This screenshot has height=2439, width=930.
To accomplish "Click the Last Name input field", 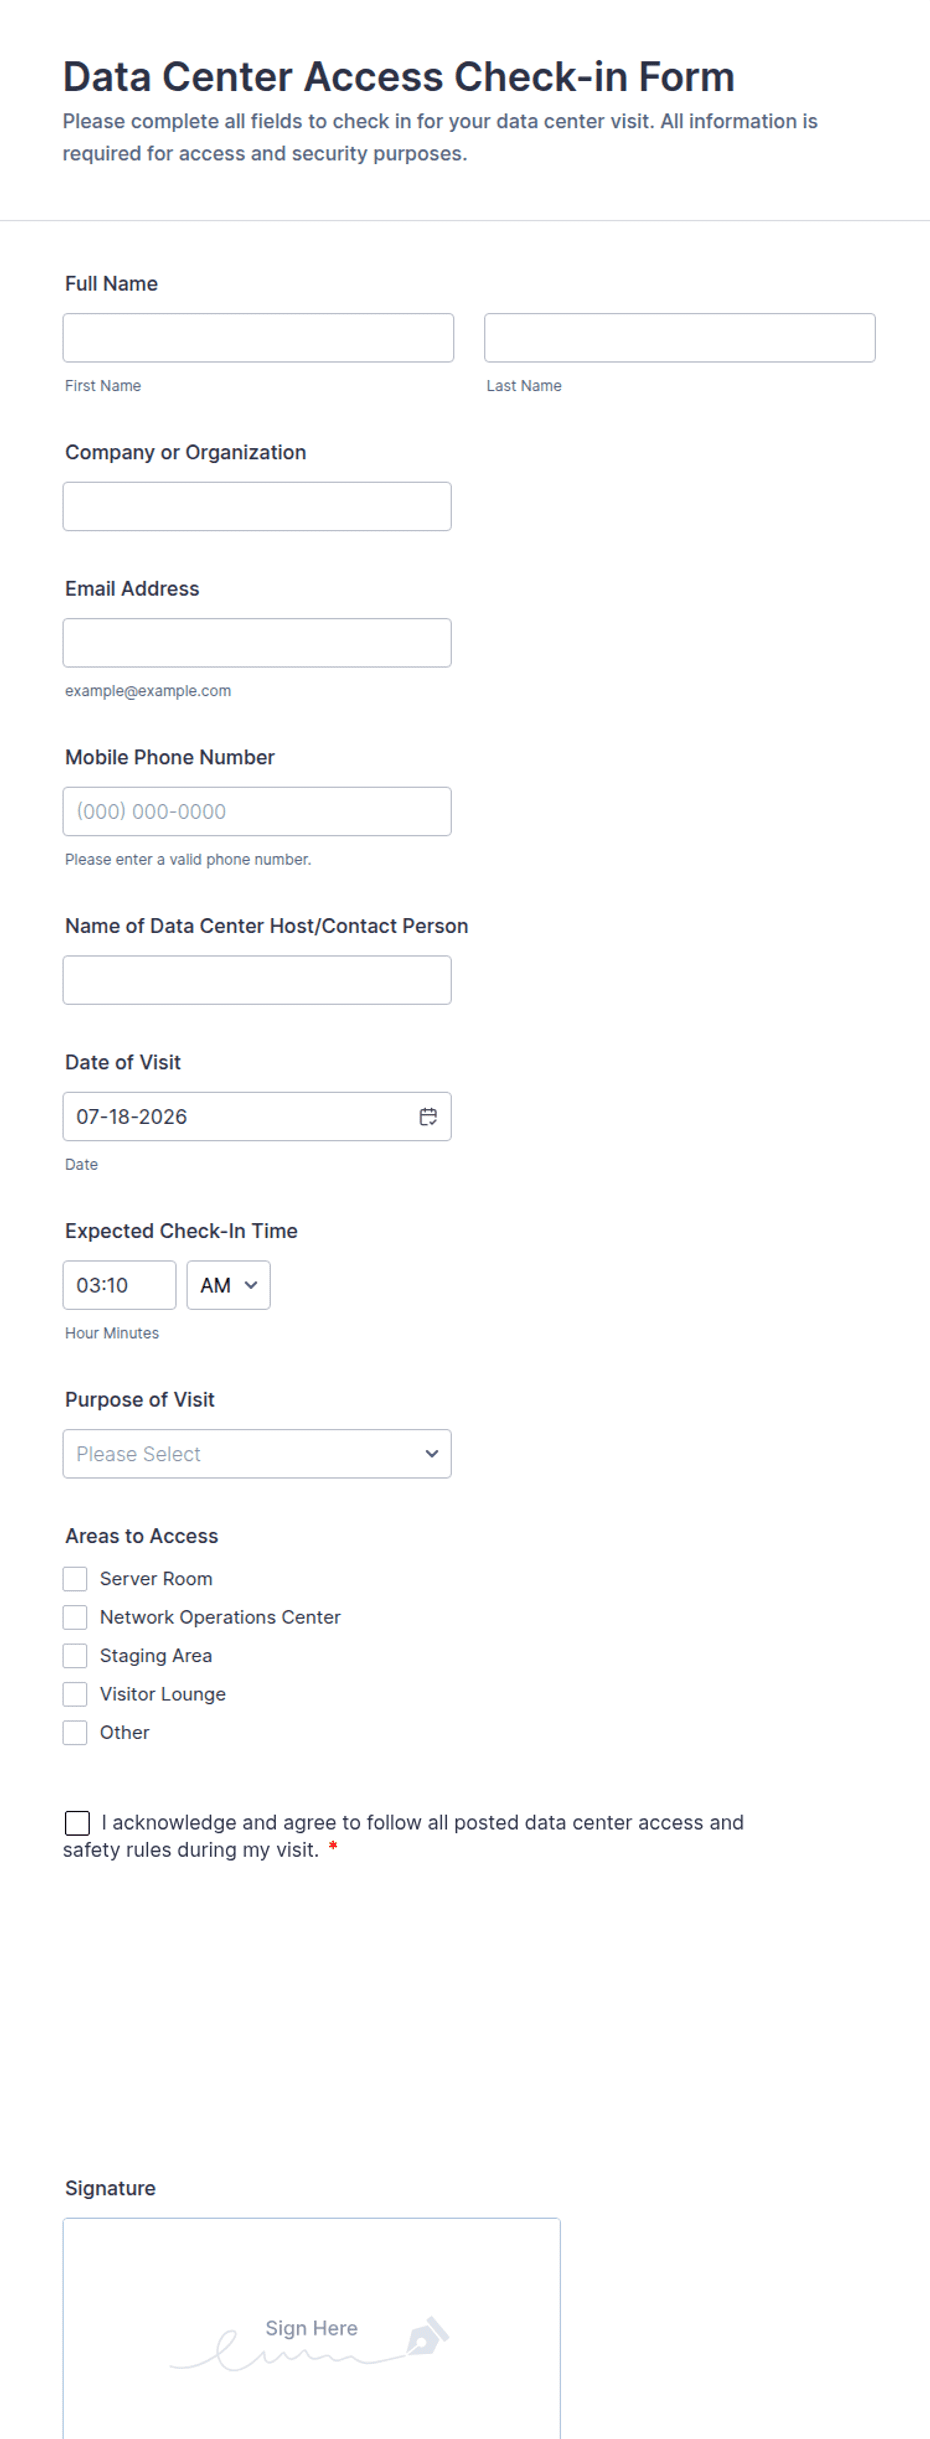I will point(680,338).
